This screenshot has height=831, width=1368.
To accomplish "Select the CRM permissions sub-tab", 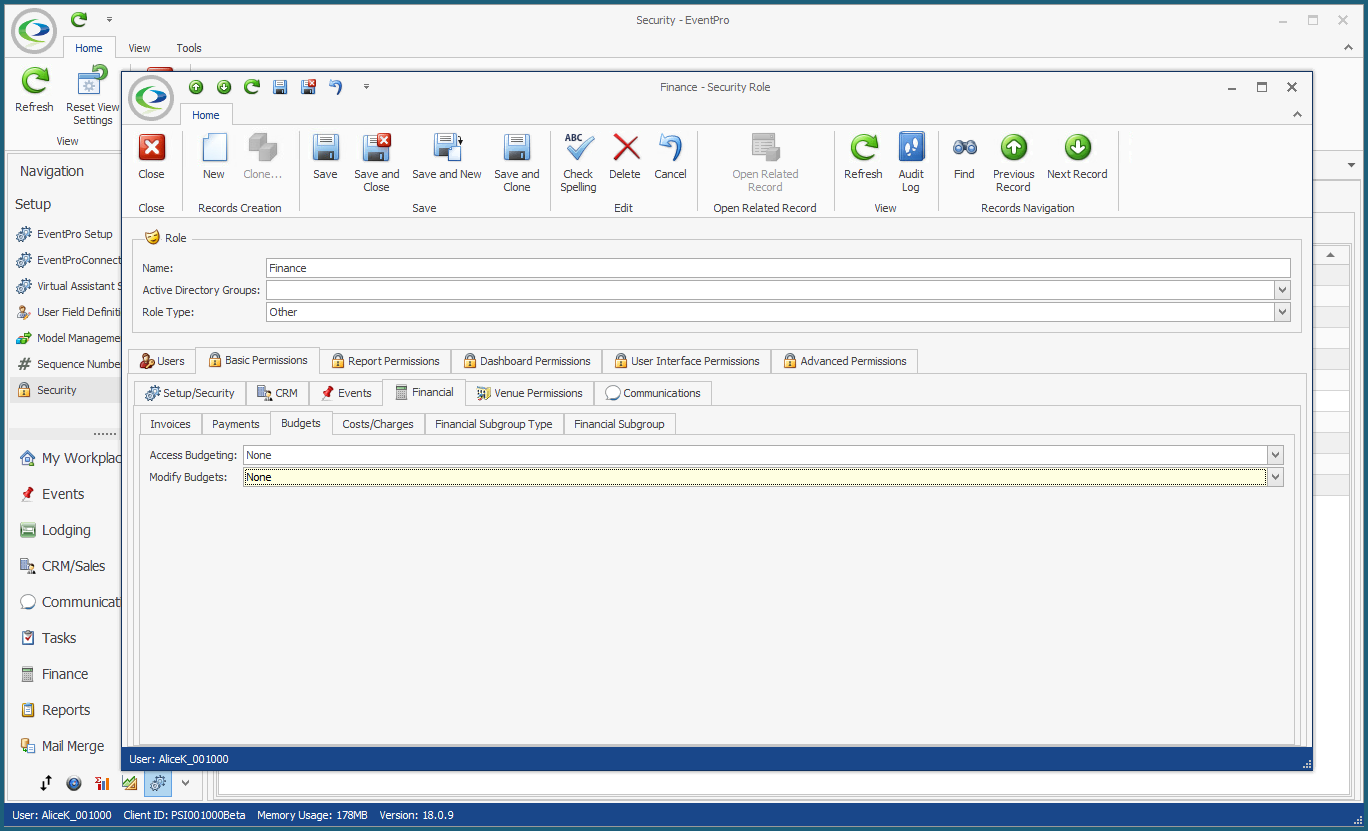I will pyautogui.click(x=277, y=393).
